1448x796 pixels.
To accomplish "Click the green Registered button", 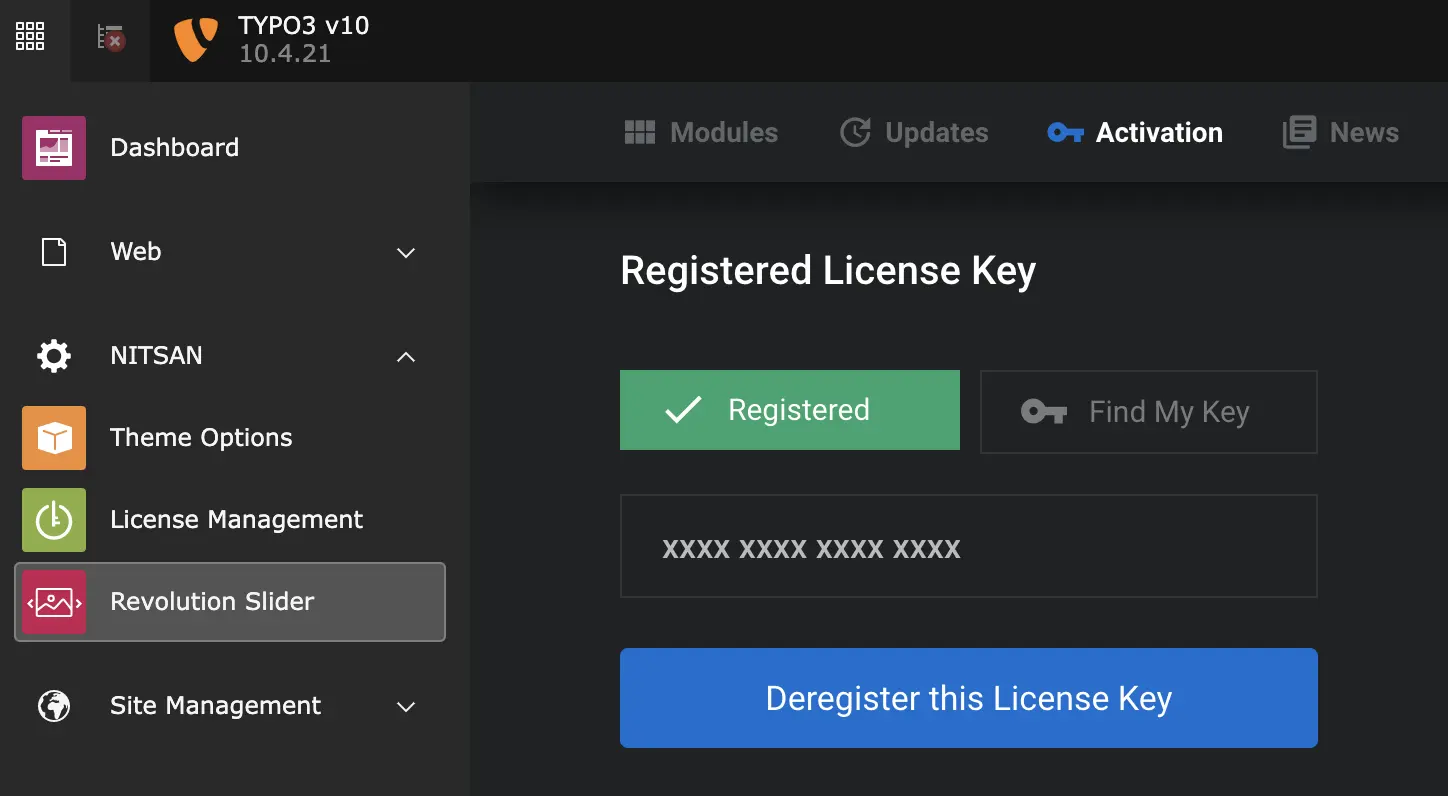I will [790, 410].
